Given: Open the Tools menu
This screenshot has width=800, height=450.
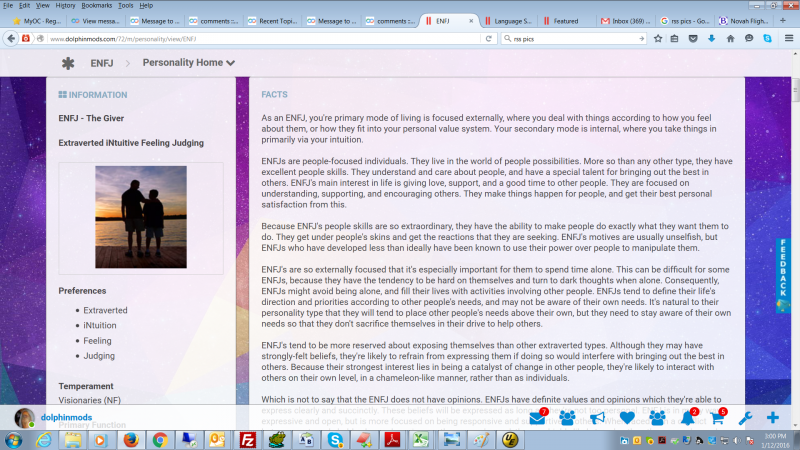Looking at the screenshot, I should (x=126, y=6).
